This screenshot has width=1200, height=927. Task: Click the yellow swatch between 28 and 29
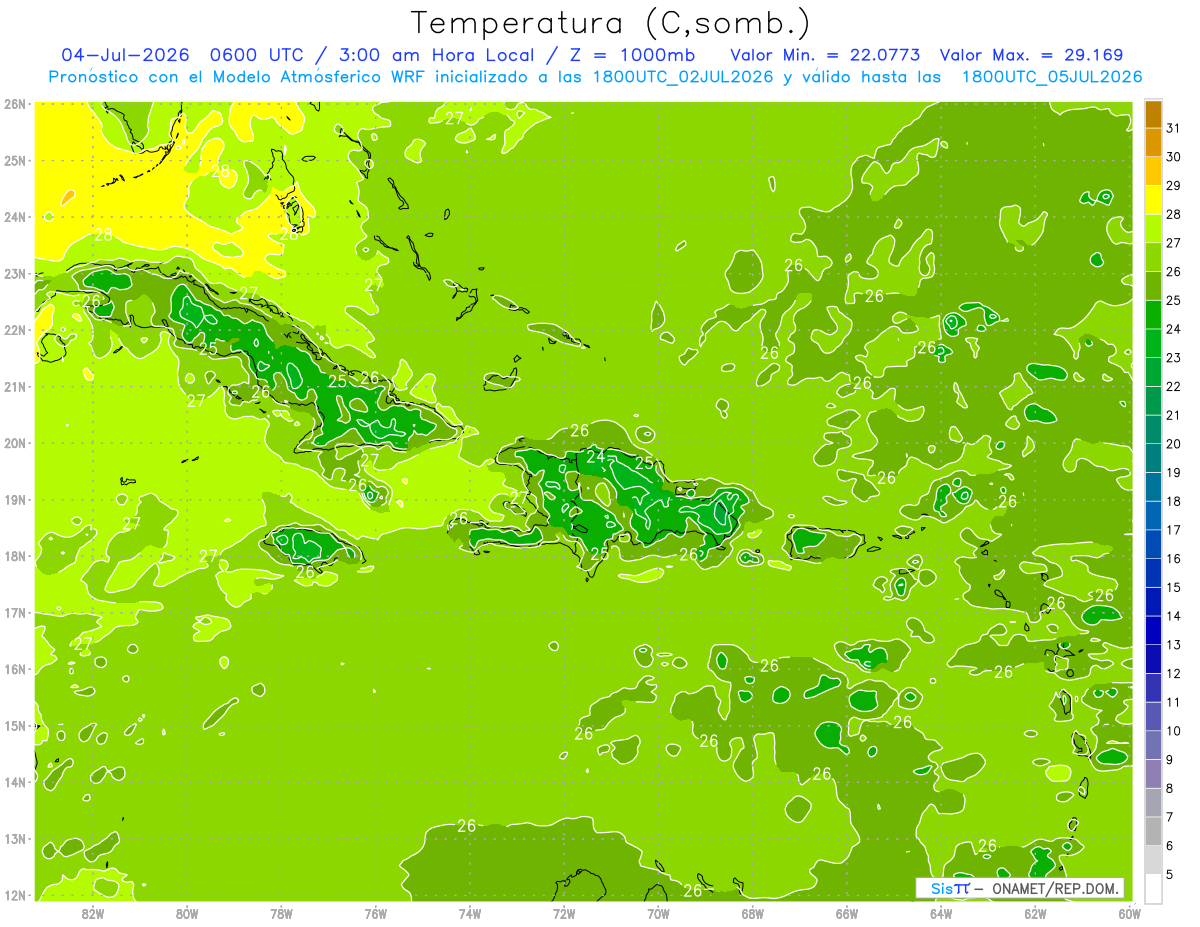[1153, 200]
